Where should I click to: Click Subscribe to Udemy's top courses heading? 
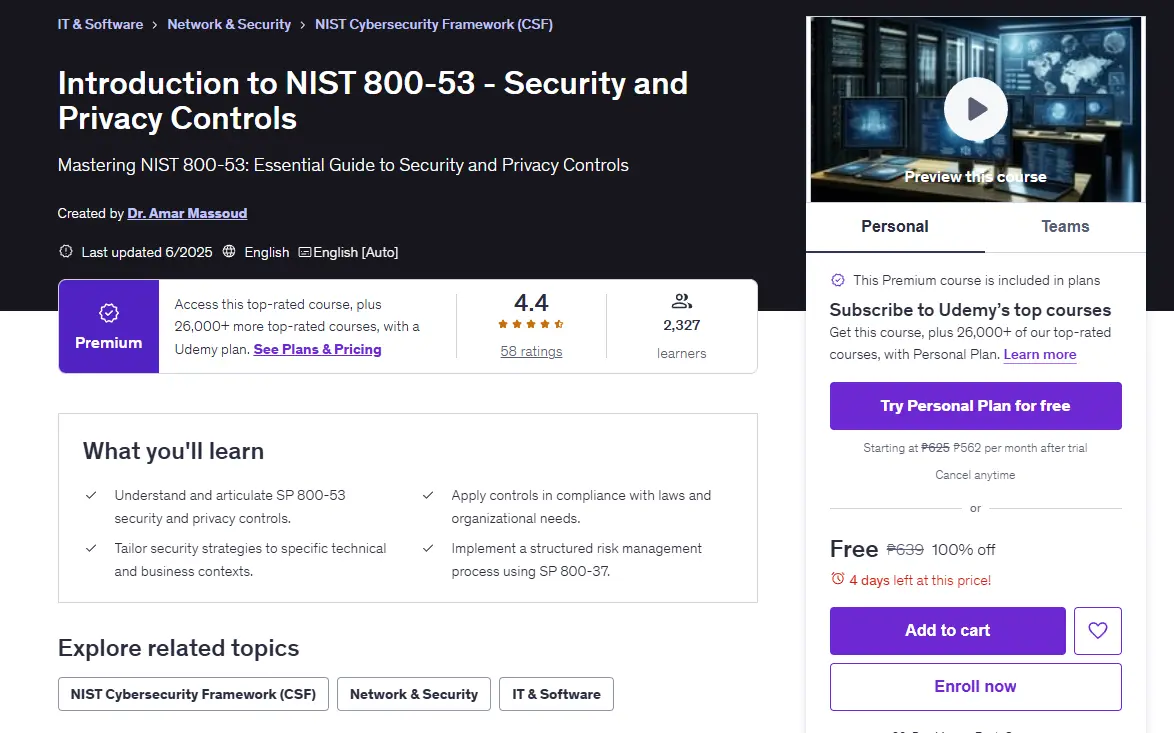tap(970, 310)
